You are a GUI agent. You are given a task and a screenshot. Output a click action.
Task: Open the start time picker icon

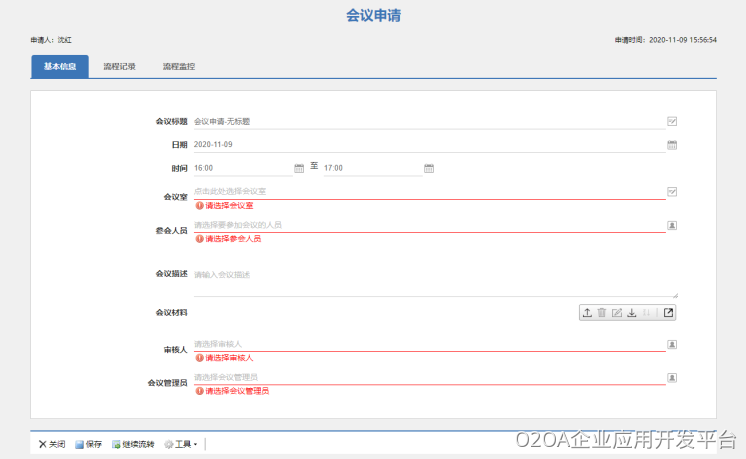(299, 168)
